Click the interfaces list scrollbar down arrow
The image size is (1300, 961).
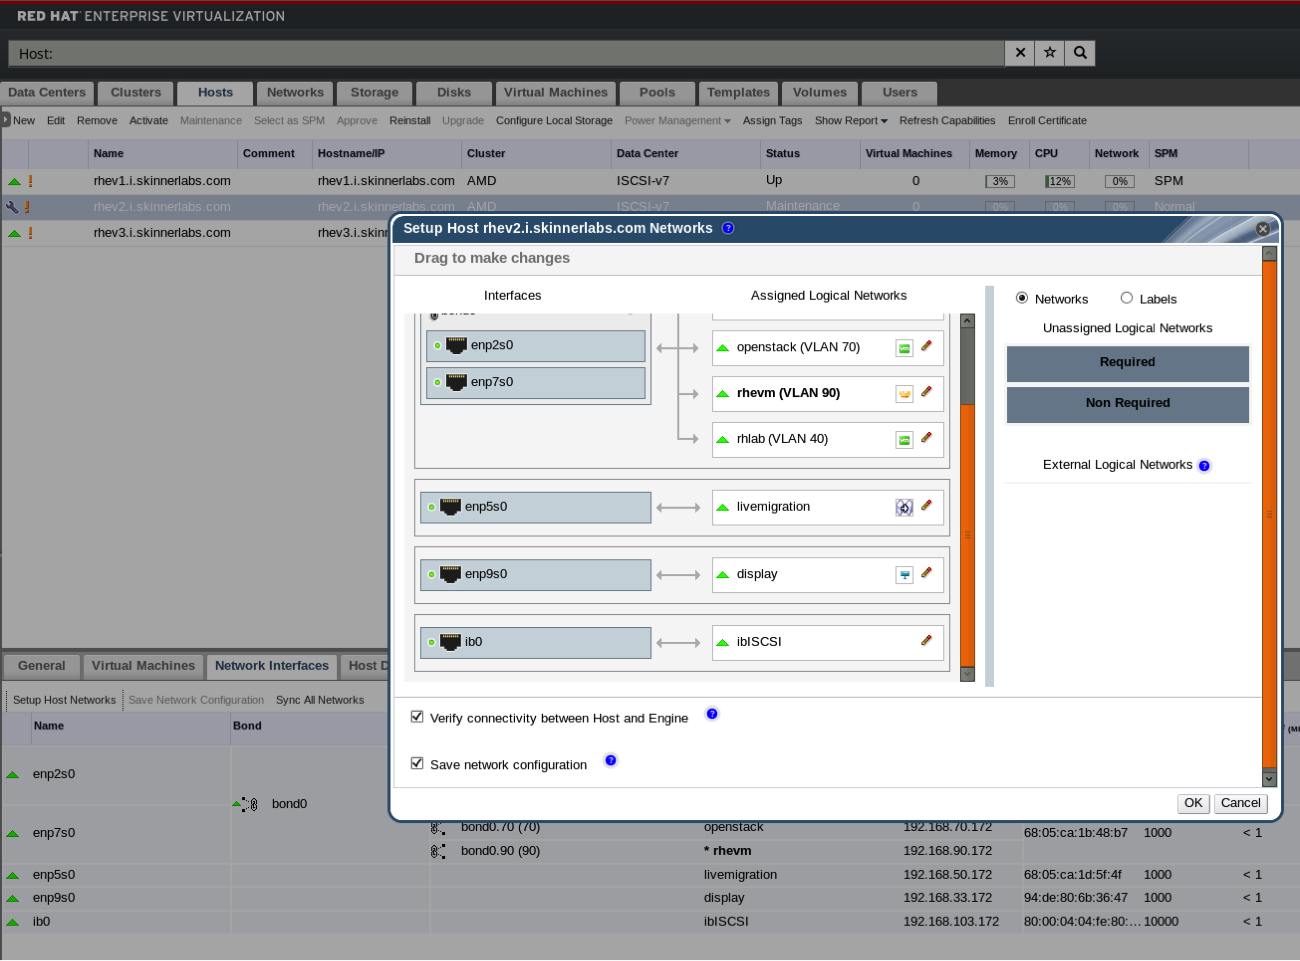967,675
